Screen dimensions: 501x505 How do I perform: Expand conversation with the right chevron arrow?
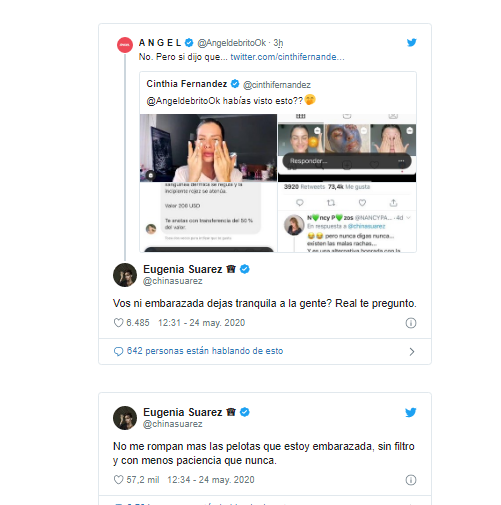coord(412,352)
